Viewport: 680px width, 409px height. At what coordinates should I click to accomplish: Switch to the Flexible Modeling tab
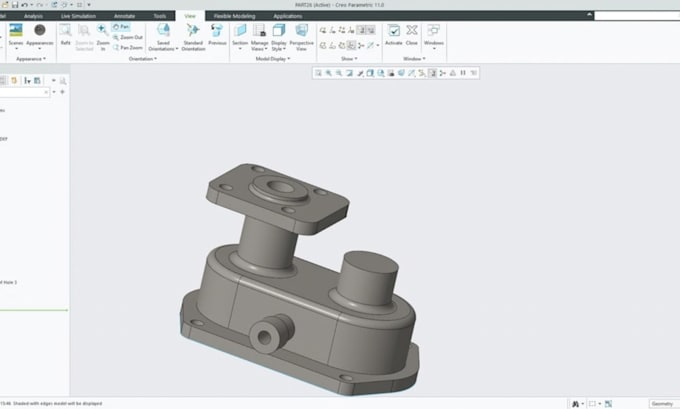click(235, 16)
